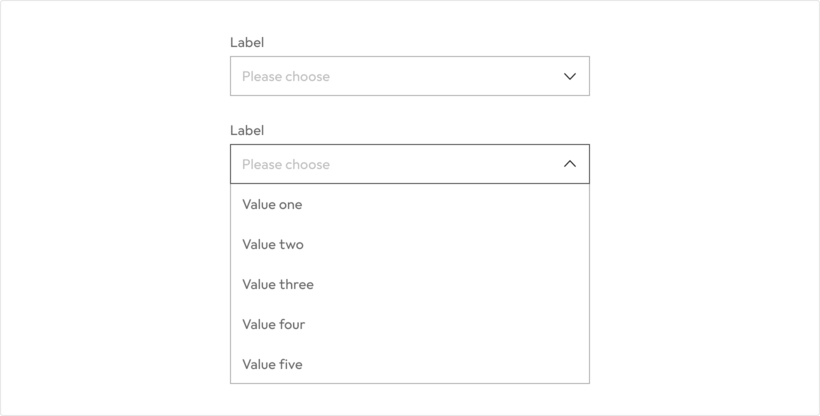This screenshot has height=416, width=820.
Task: Pick "Value three" in the dropdown list
Action: 278,284
